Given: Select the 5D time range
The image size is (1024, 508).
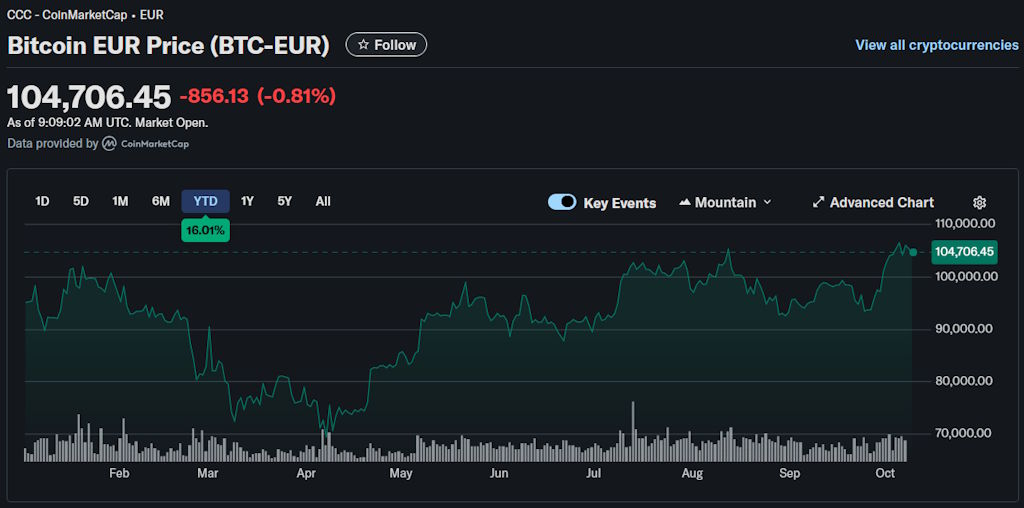Looking at the screenshot, I should (81, 201).
